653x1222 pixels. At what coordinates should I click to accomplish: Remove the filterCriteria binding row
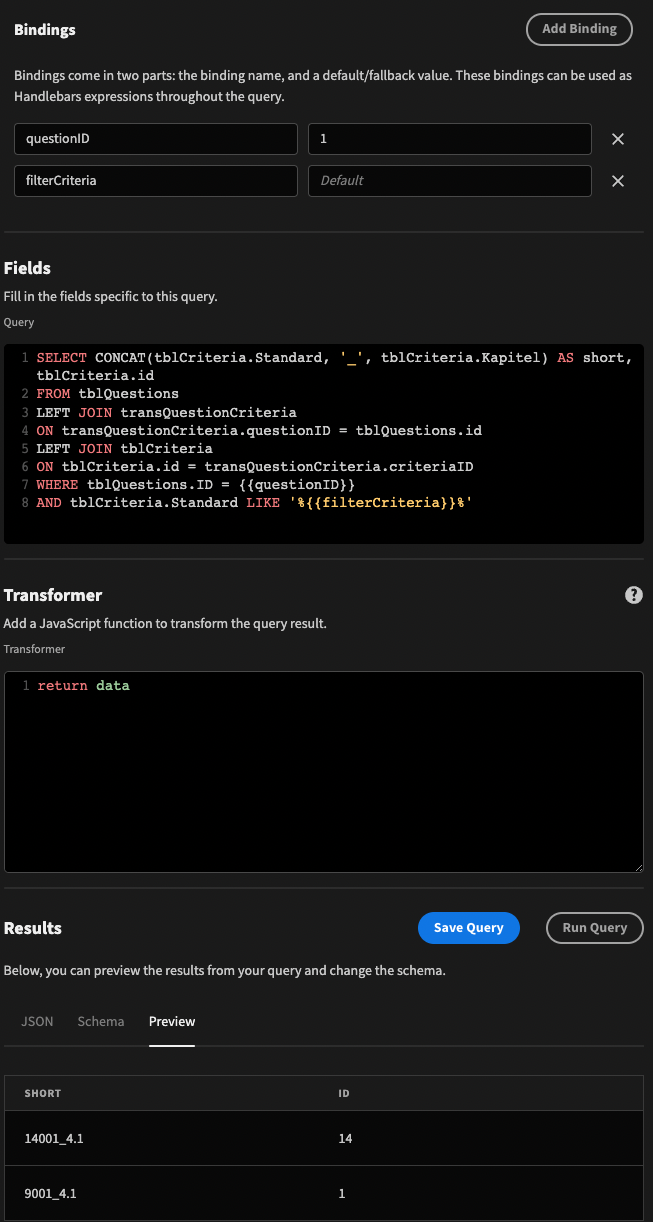(618, 181)
